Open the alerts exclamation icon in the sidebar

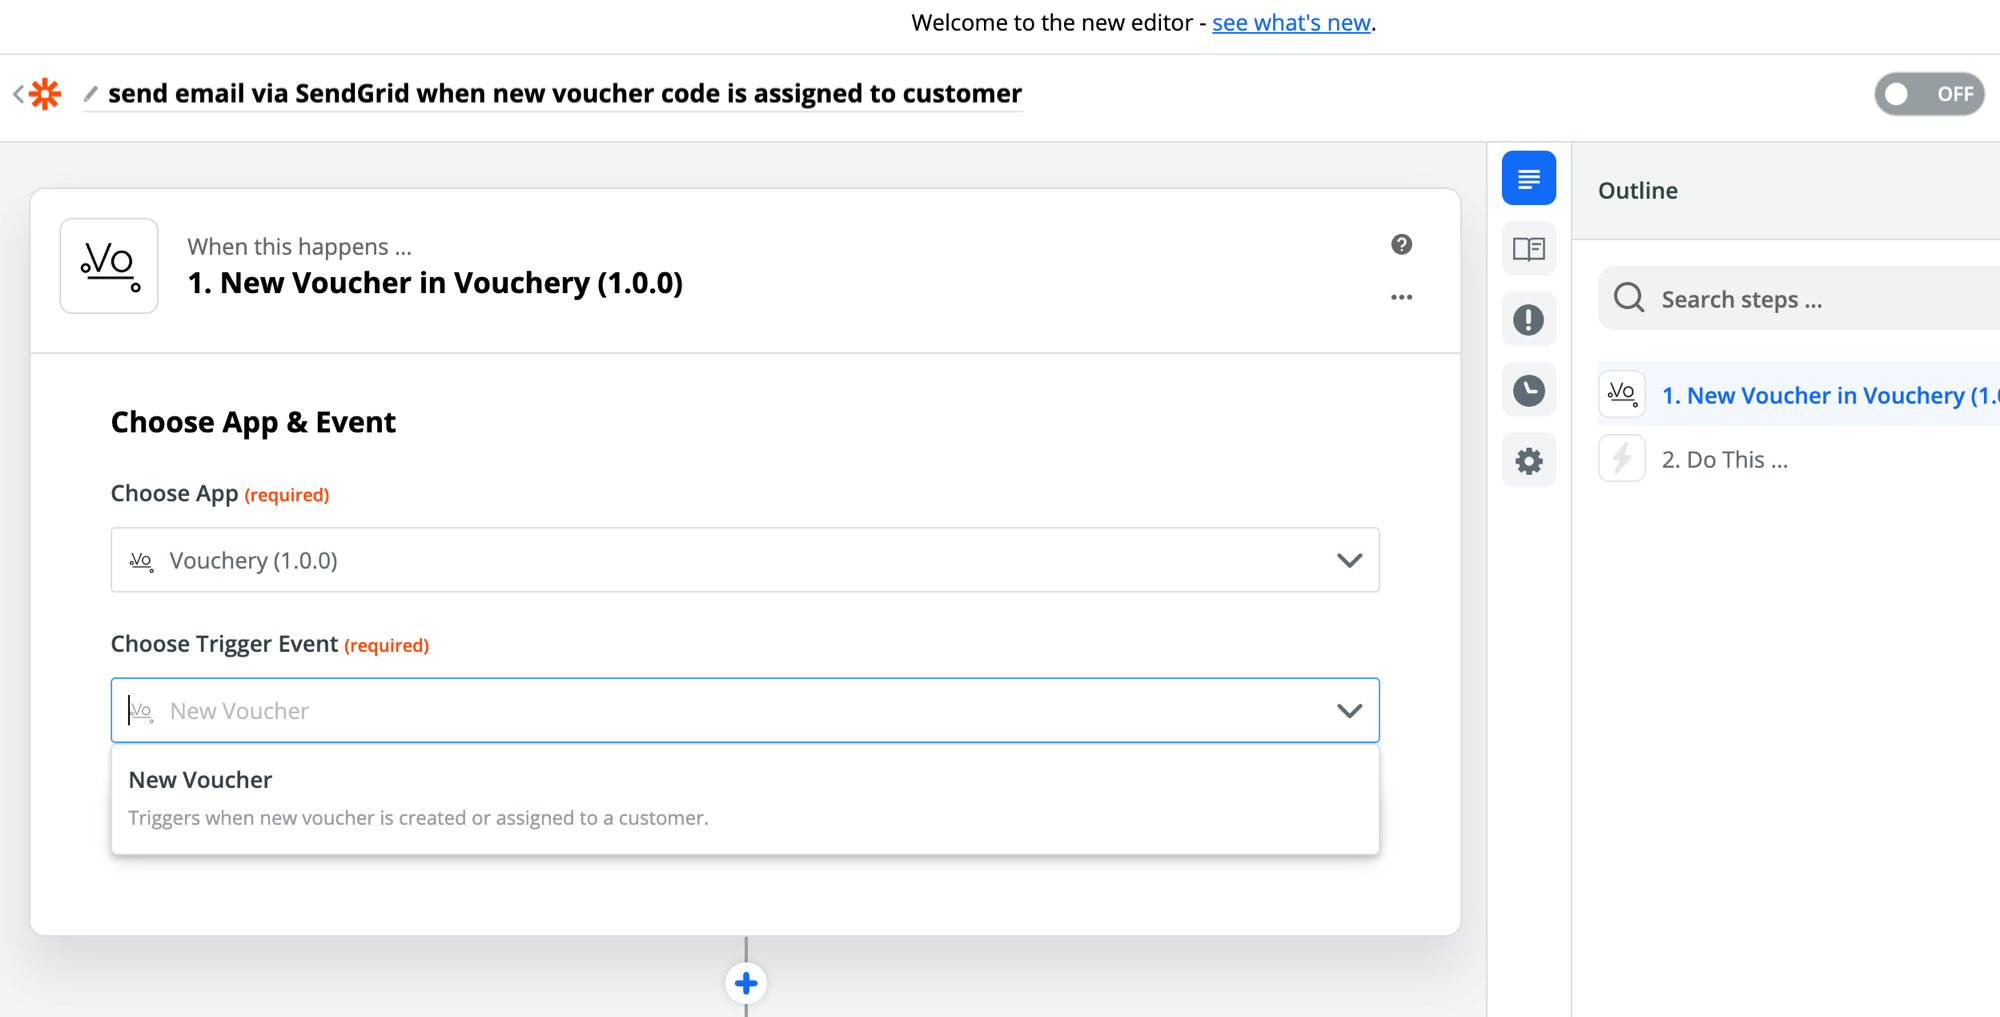[x=1528, y=320]
